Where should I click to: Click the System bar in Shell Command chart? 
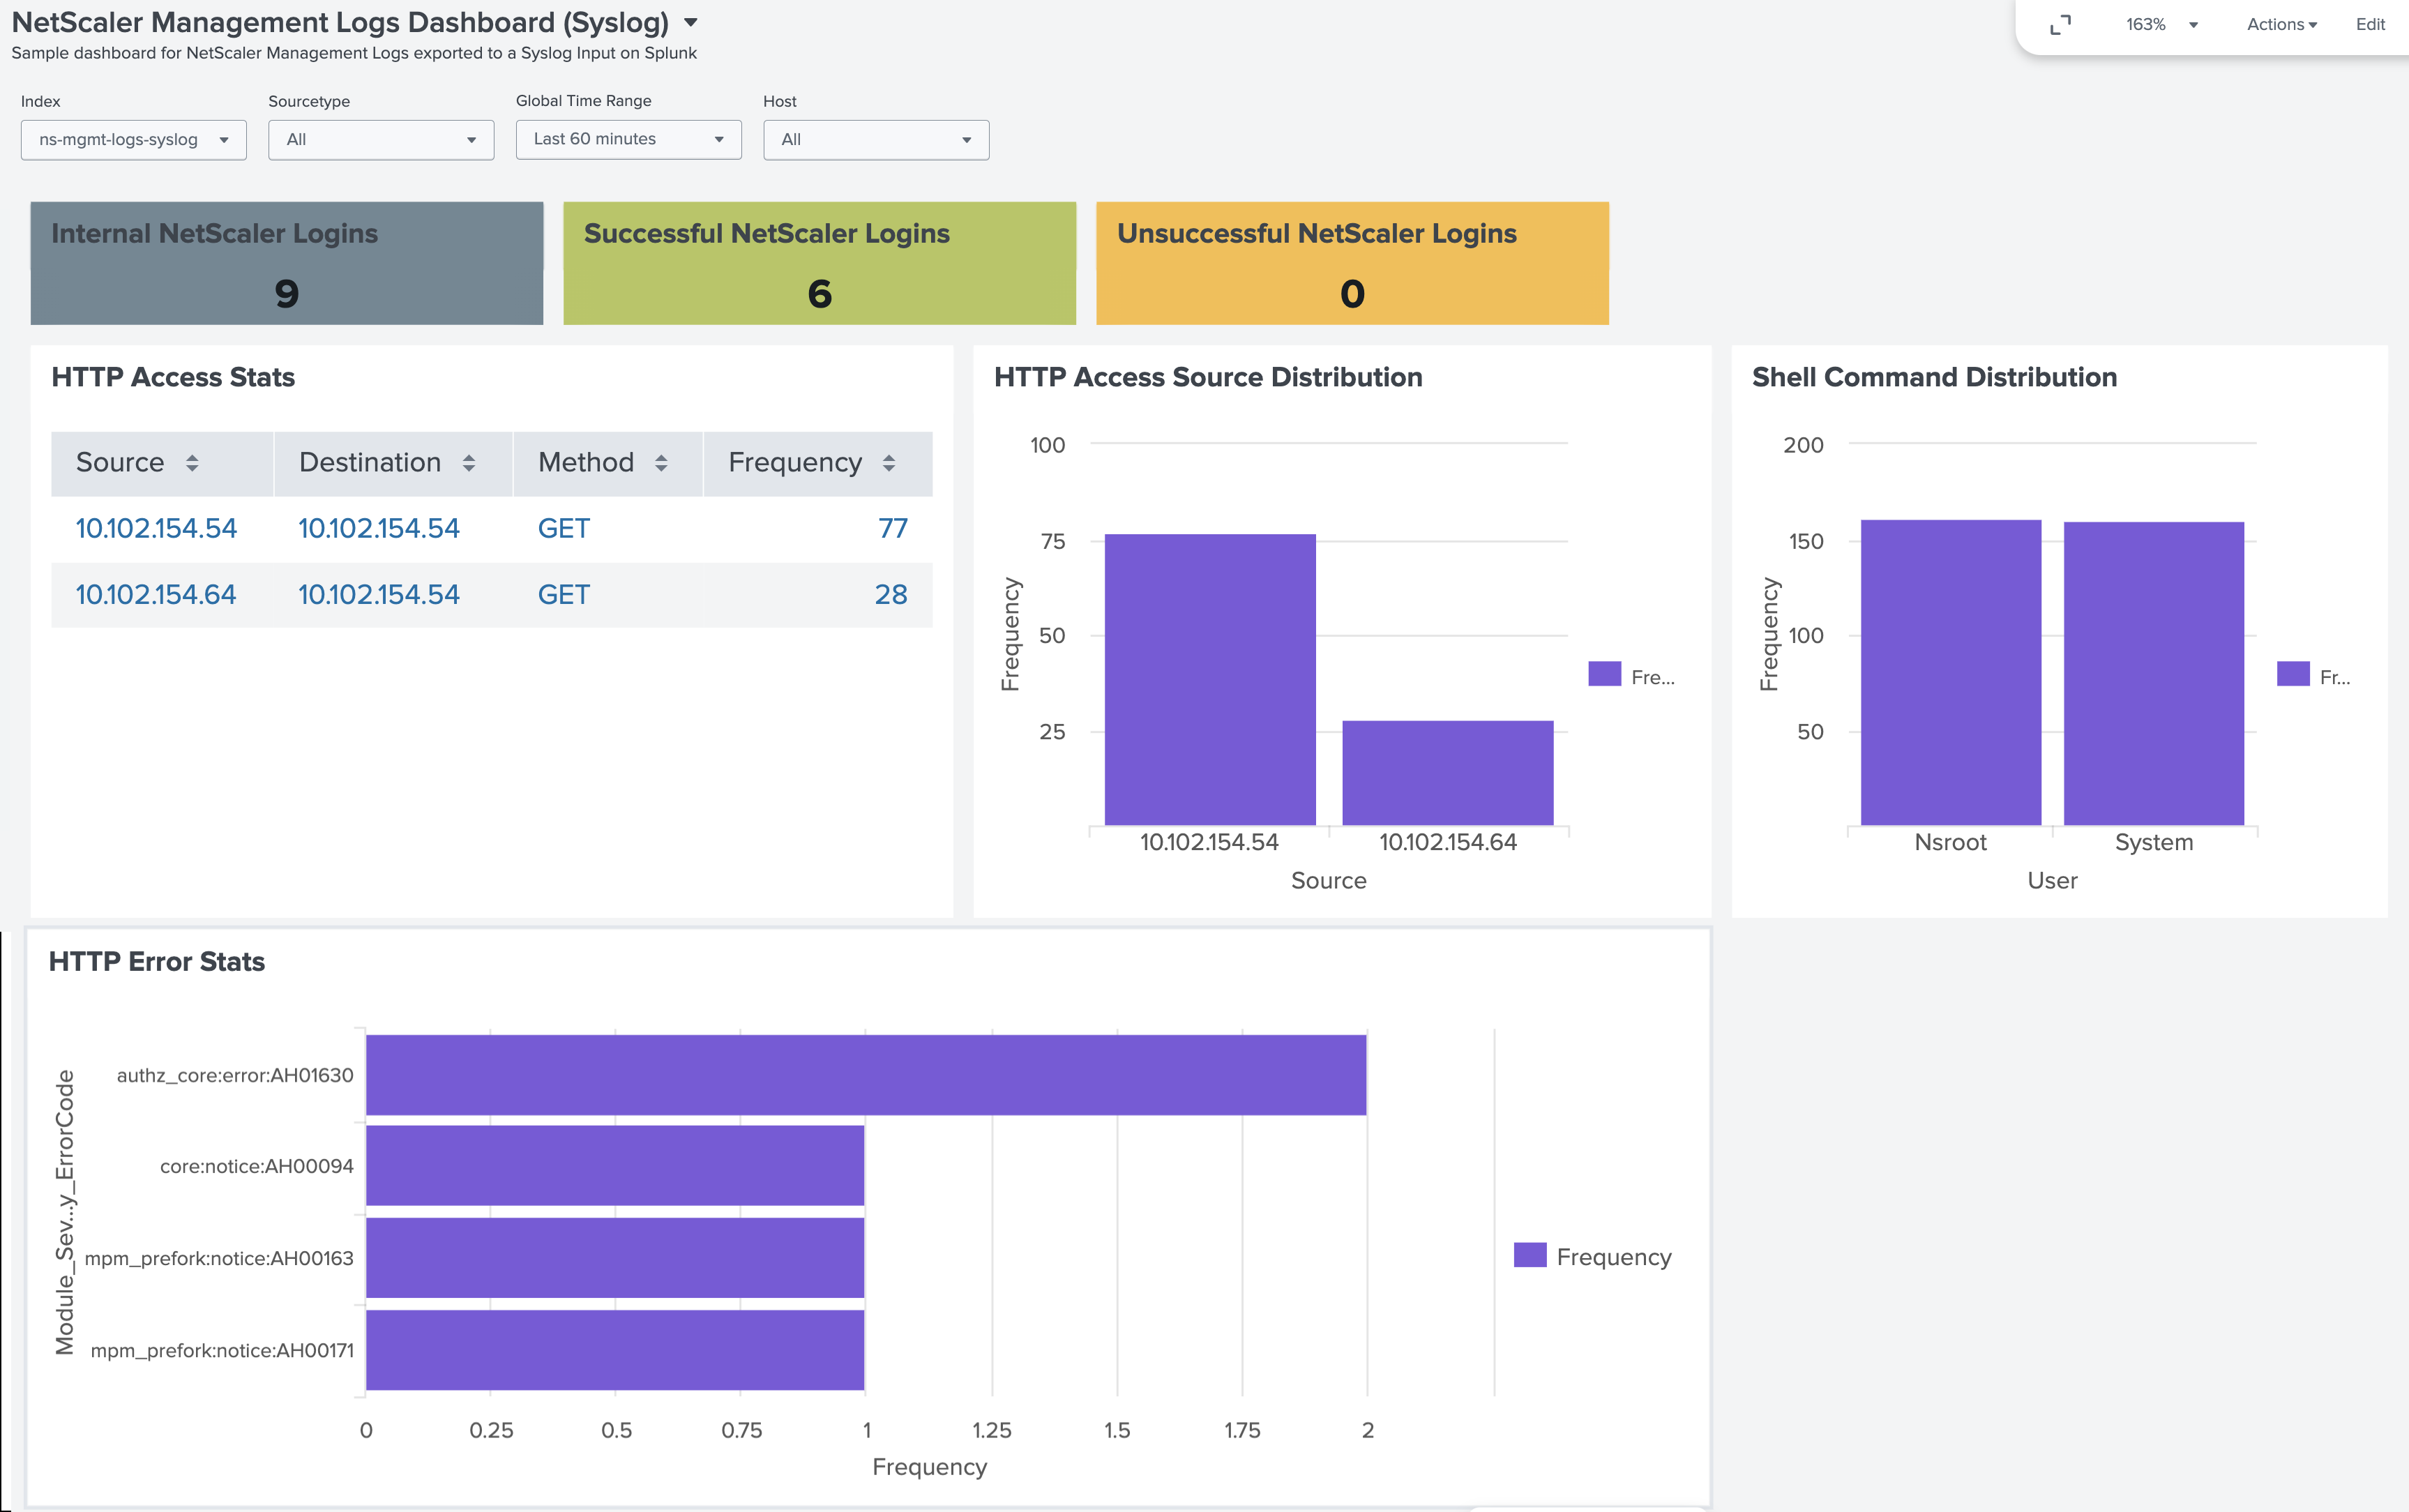click(x=2154, y=673)
